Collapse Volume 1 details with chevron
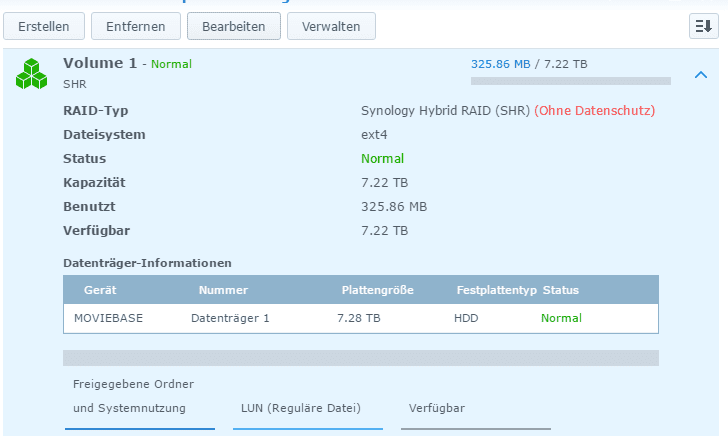Viewport: 728px width, 436px height. (701, 75)
